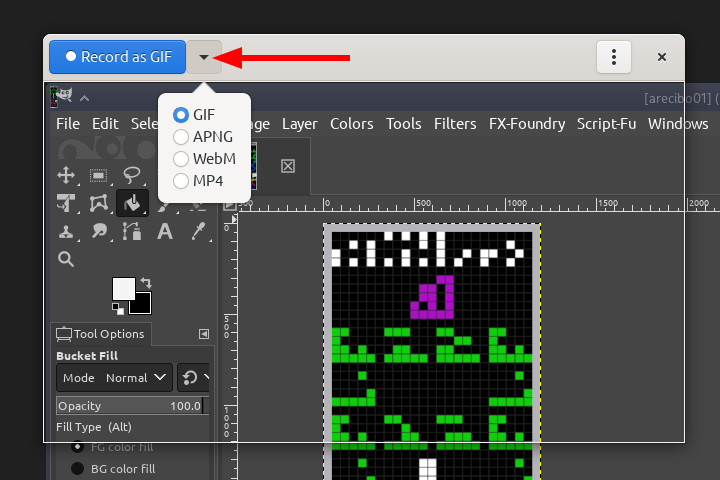Open the FX-Foundry menu
Image resolution: width=720 pixels, height=480 pixels.
click(x=527, y=124)
